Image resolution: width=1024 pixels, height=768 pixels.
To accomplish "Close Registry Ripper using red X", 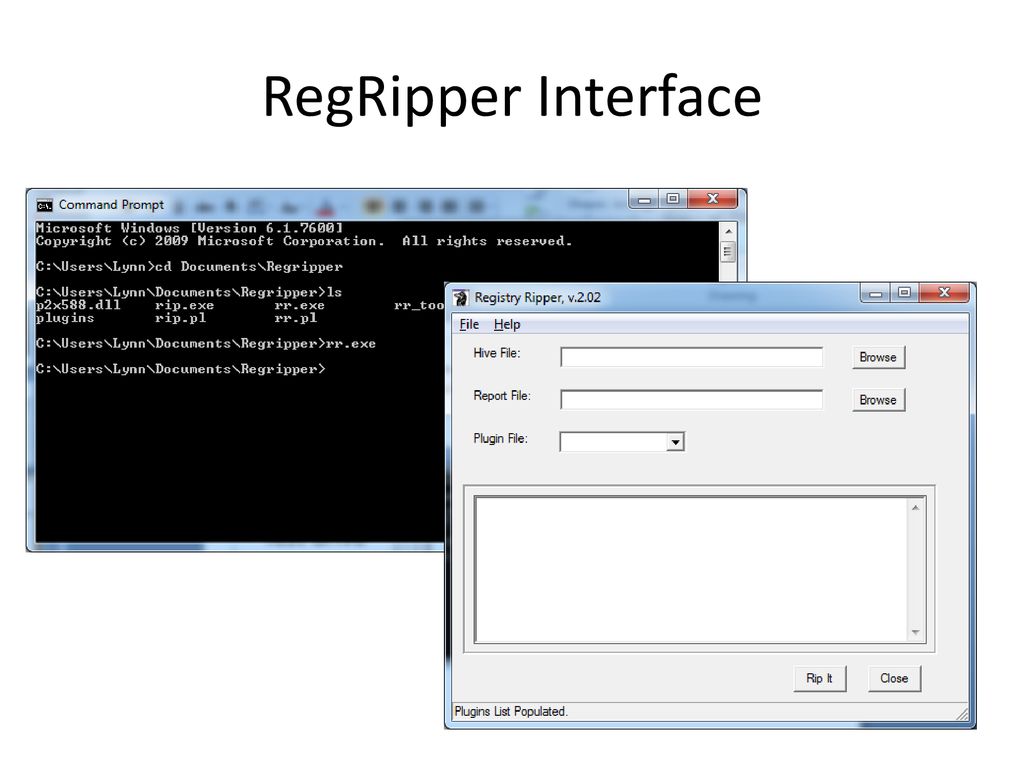I will 943,293.
